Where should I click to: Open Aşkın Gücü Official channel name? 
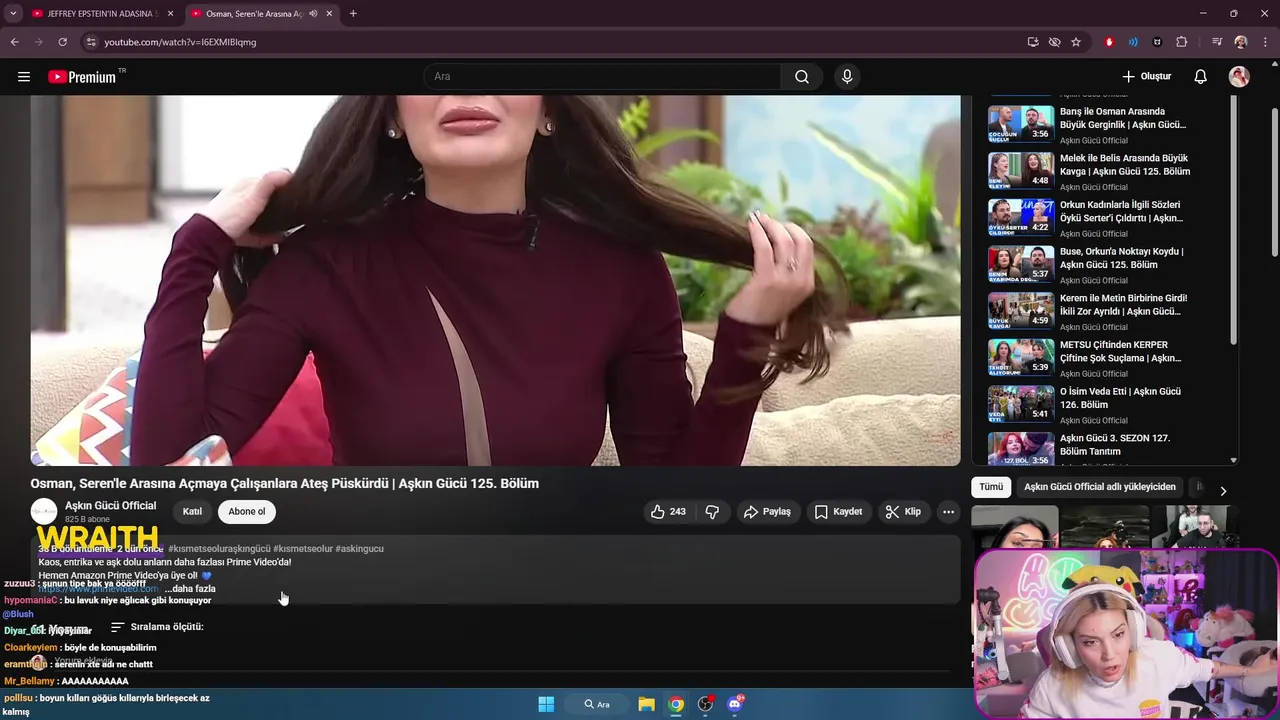tap(110, 506)
